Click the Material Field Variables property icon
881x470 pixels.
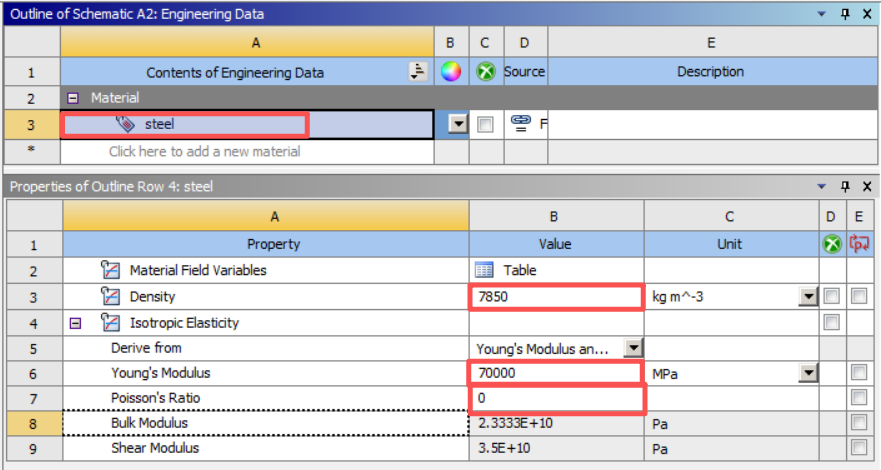pyautogui.click(x=110, y=270)
